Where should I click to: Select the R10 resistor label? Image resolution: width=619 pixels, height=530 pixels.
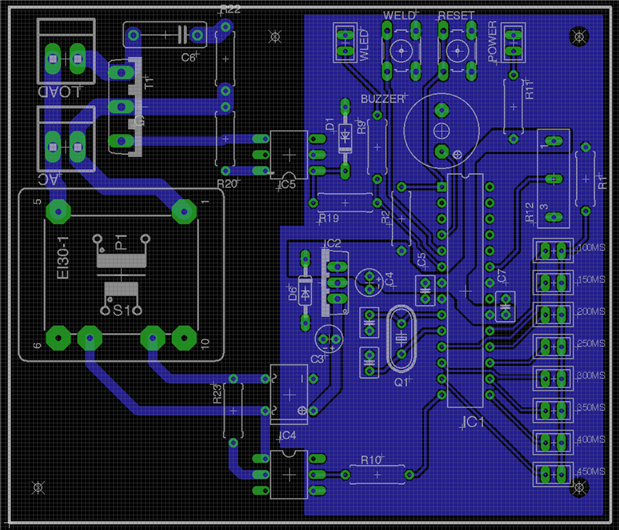pos(371,460)
